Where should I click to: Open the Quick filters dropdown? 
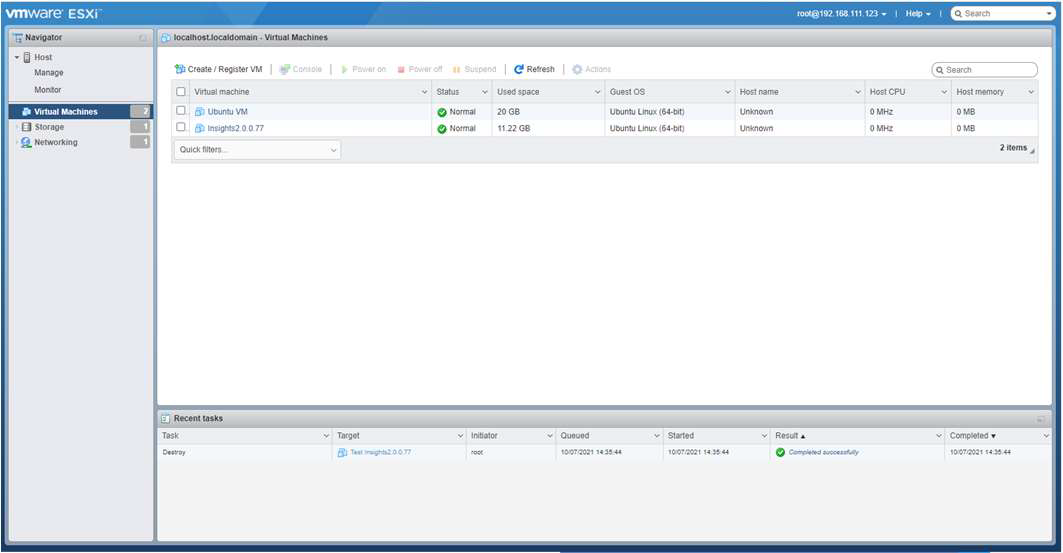pos(258,150)
